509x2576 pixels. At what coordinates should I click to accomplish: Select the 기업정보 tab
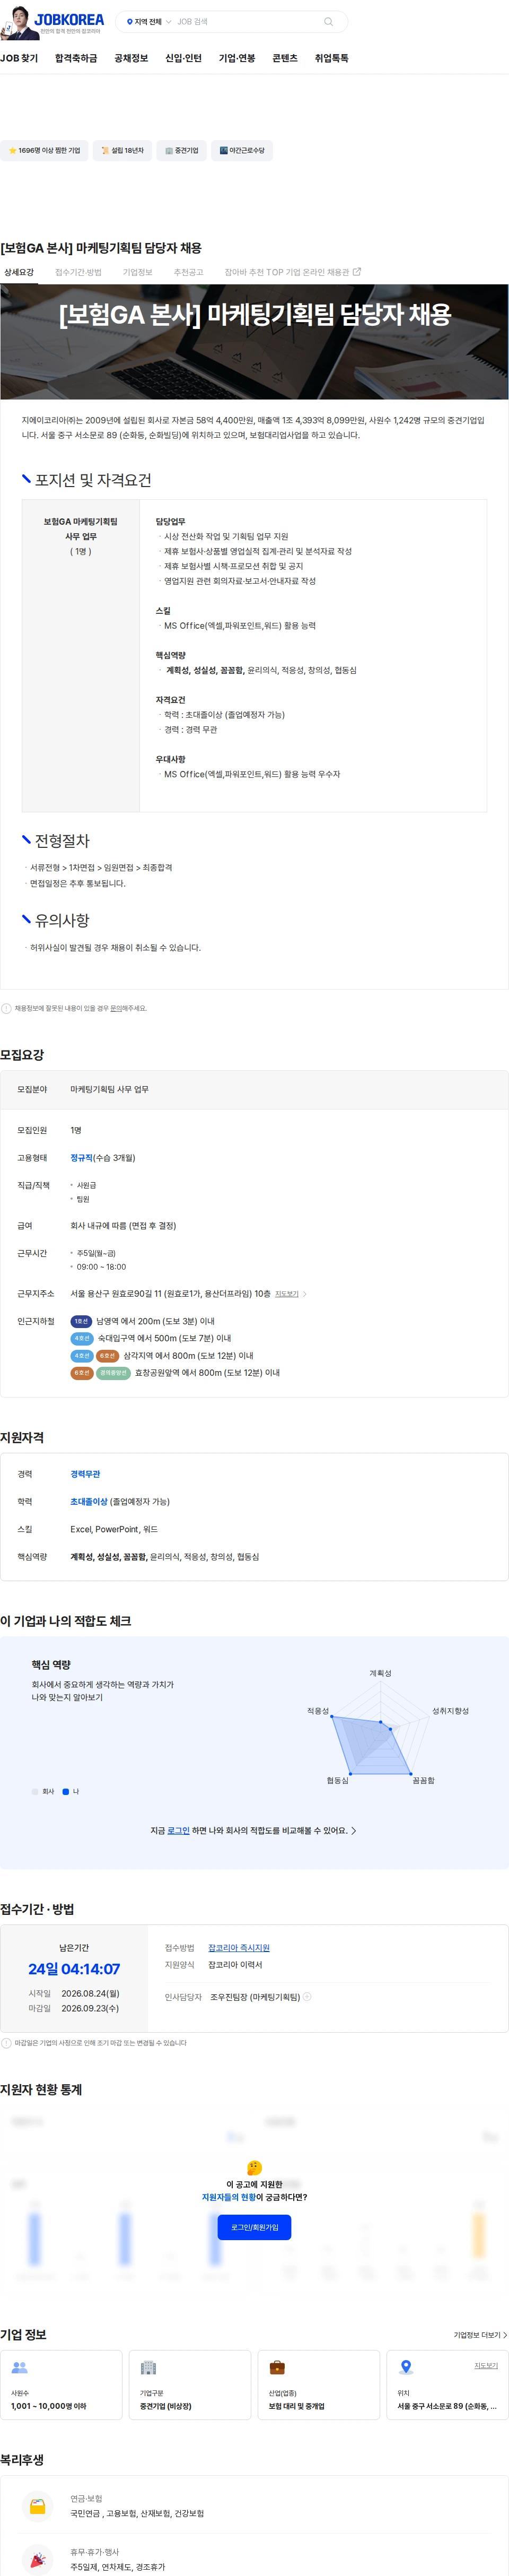click(x=137, y=272)
